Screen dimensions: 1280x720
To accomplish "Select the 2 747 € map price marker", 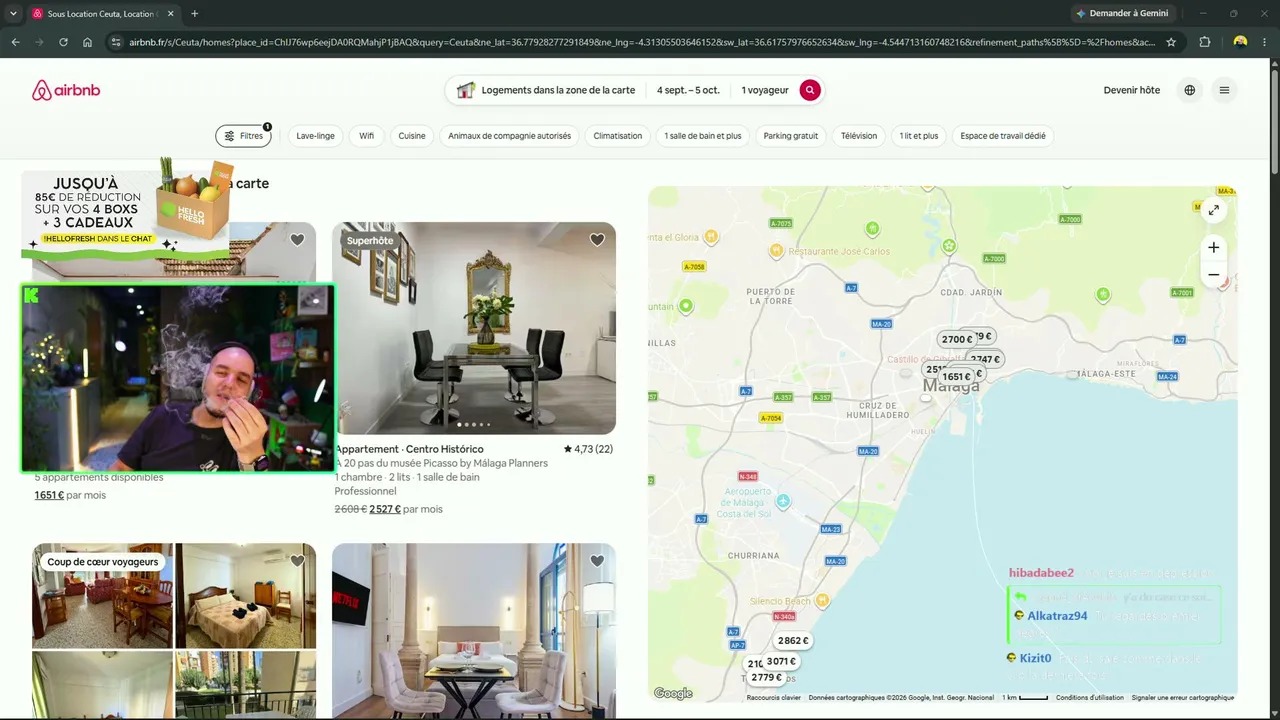I will (986, 359).
